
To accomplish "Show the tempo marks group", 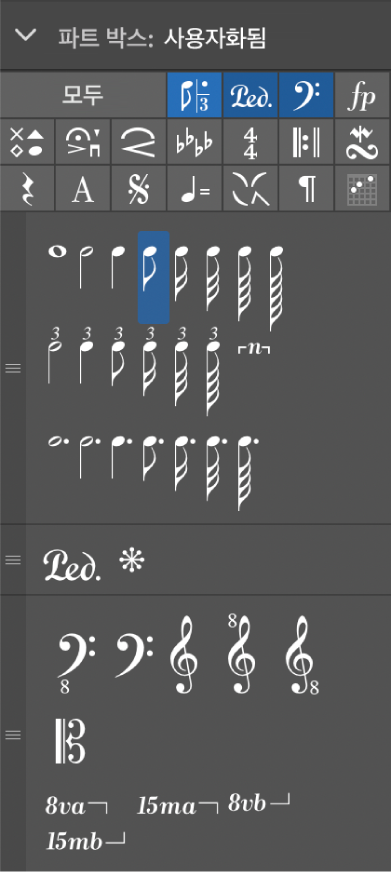I will click(195, 189).
